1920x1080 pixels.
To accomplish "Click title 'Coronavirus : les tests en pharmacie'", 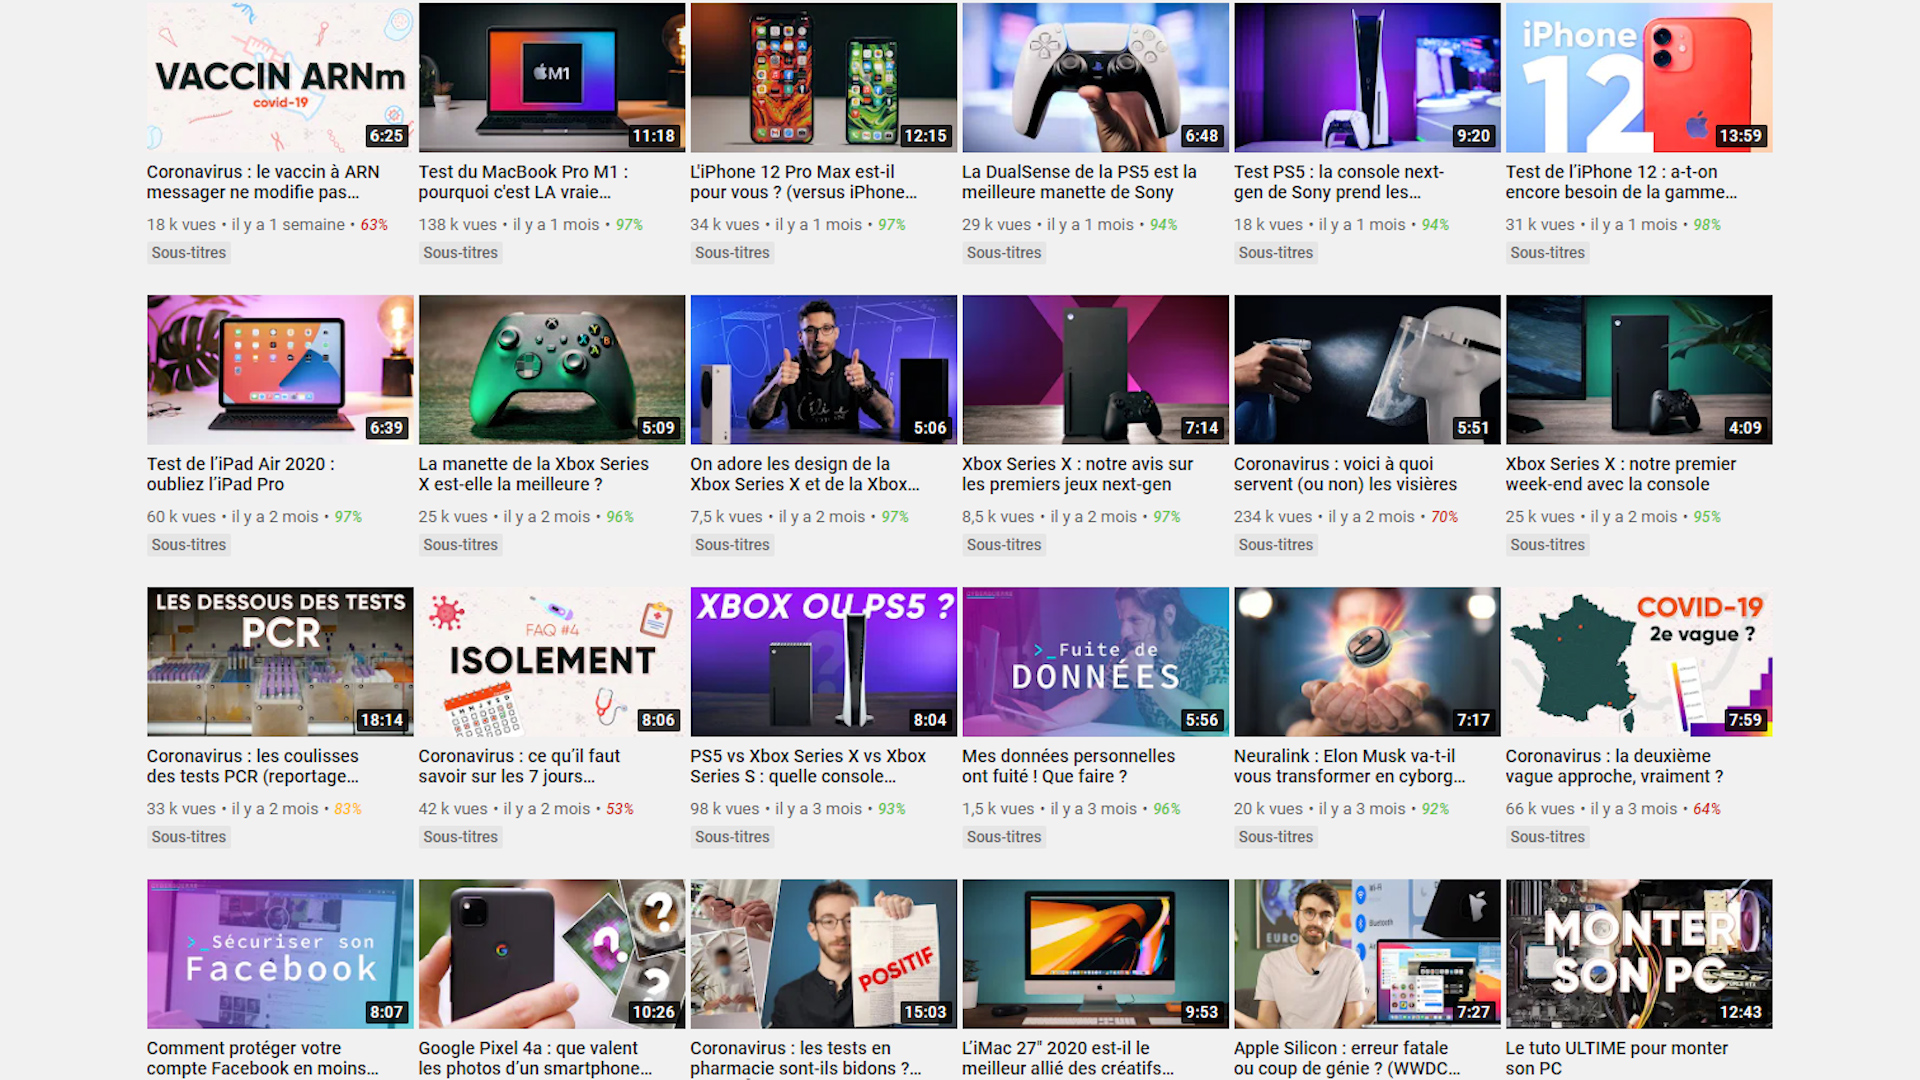I will point(806,1058).
